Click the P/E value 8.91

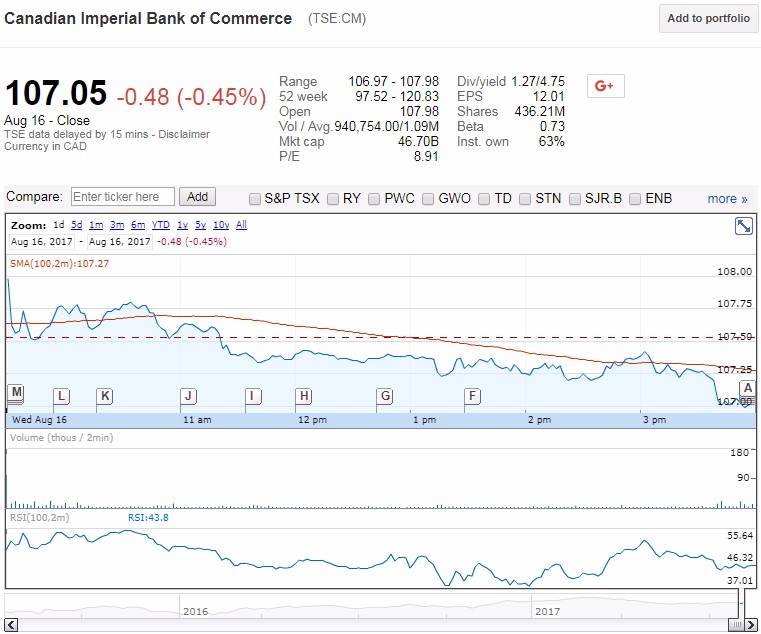click(426, 156)
